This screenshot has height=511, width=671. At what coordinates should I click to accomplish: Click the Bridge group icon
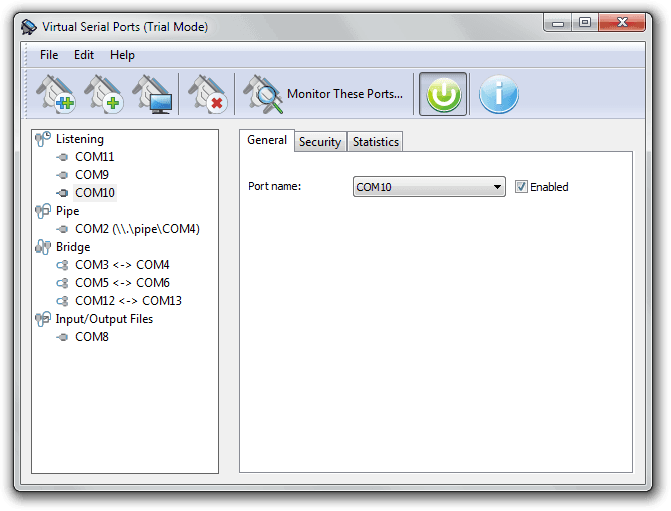pos(43,247)
